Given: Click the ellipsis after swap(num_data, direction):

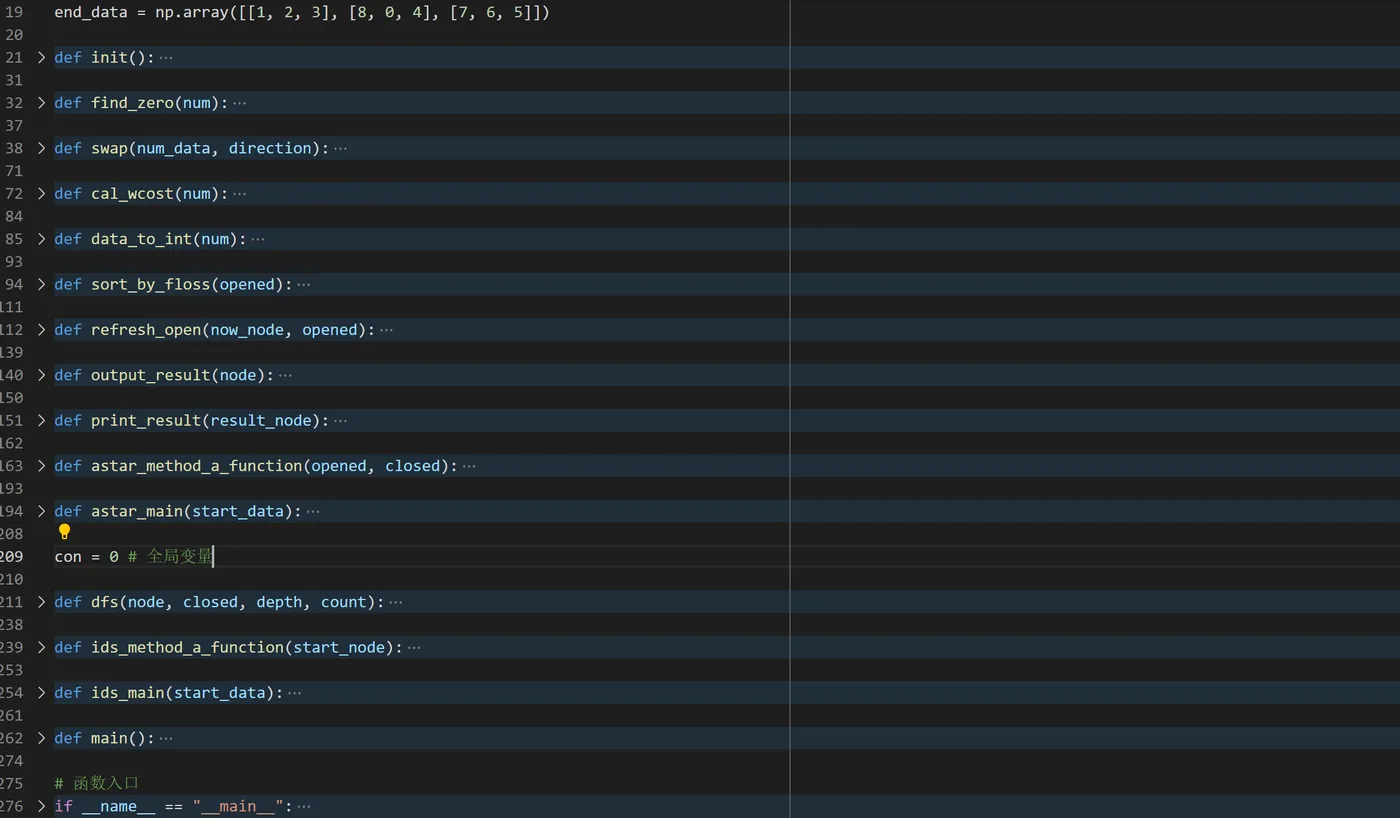Looking at the screenshot, I should pyautogui.click(x=340, y=148).
